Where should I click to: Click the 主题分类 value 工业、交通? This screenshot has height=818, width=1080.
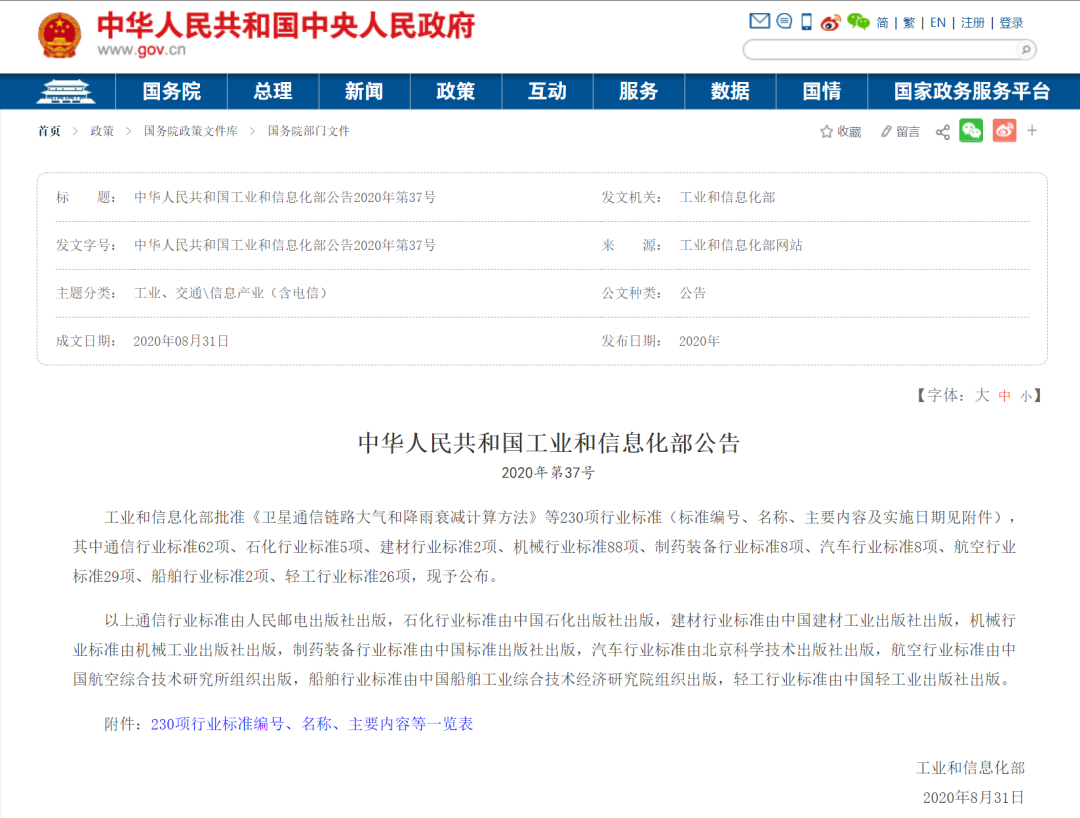pos(230,293)
